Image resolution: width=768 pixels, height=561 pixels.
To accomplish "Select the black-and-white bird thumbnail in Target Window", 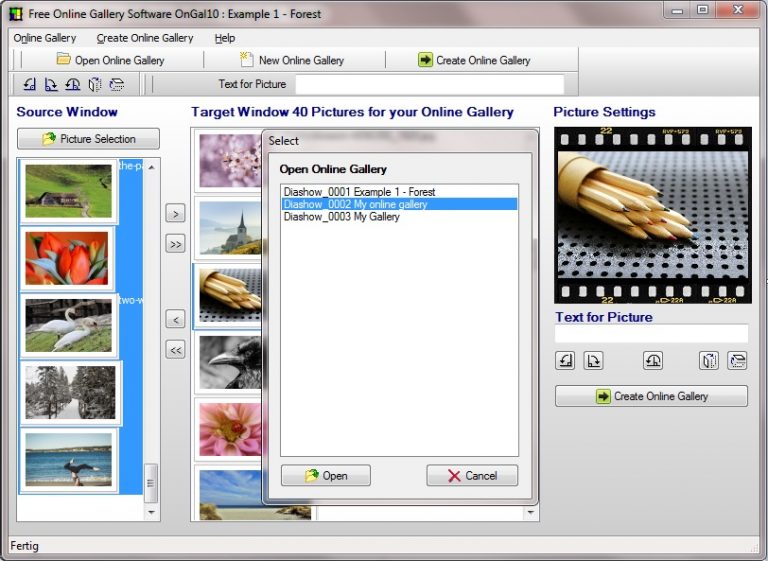I will coord(230,363).
